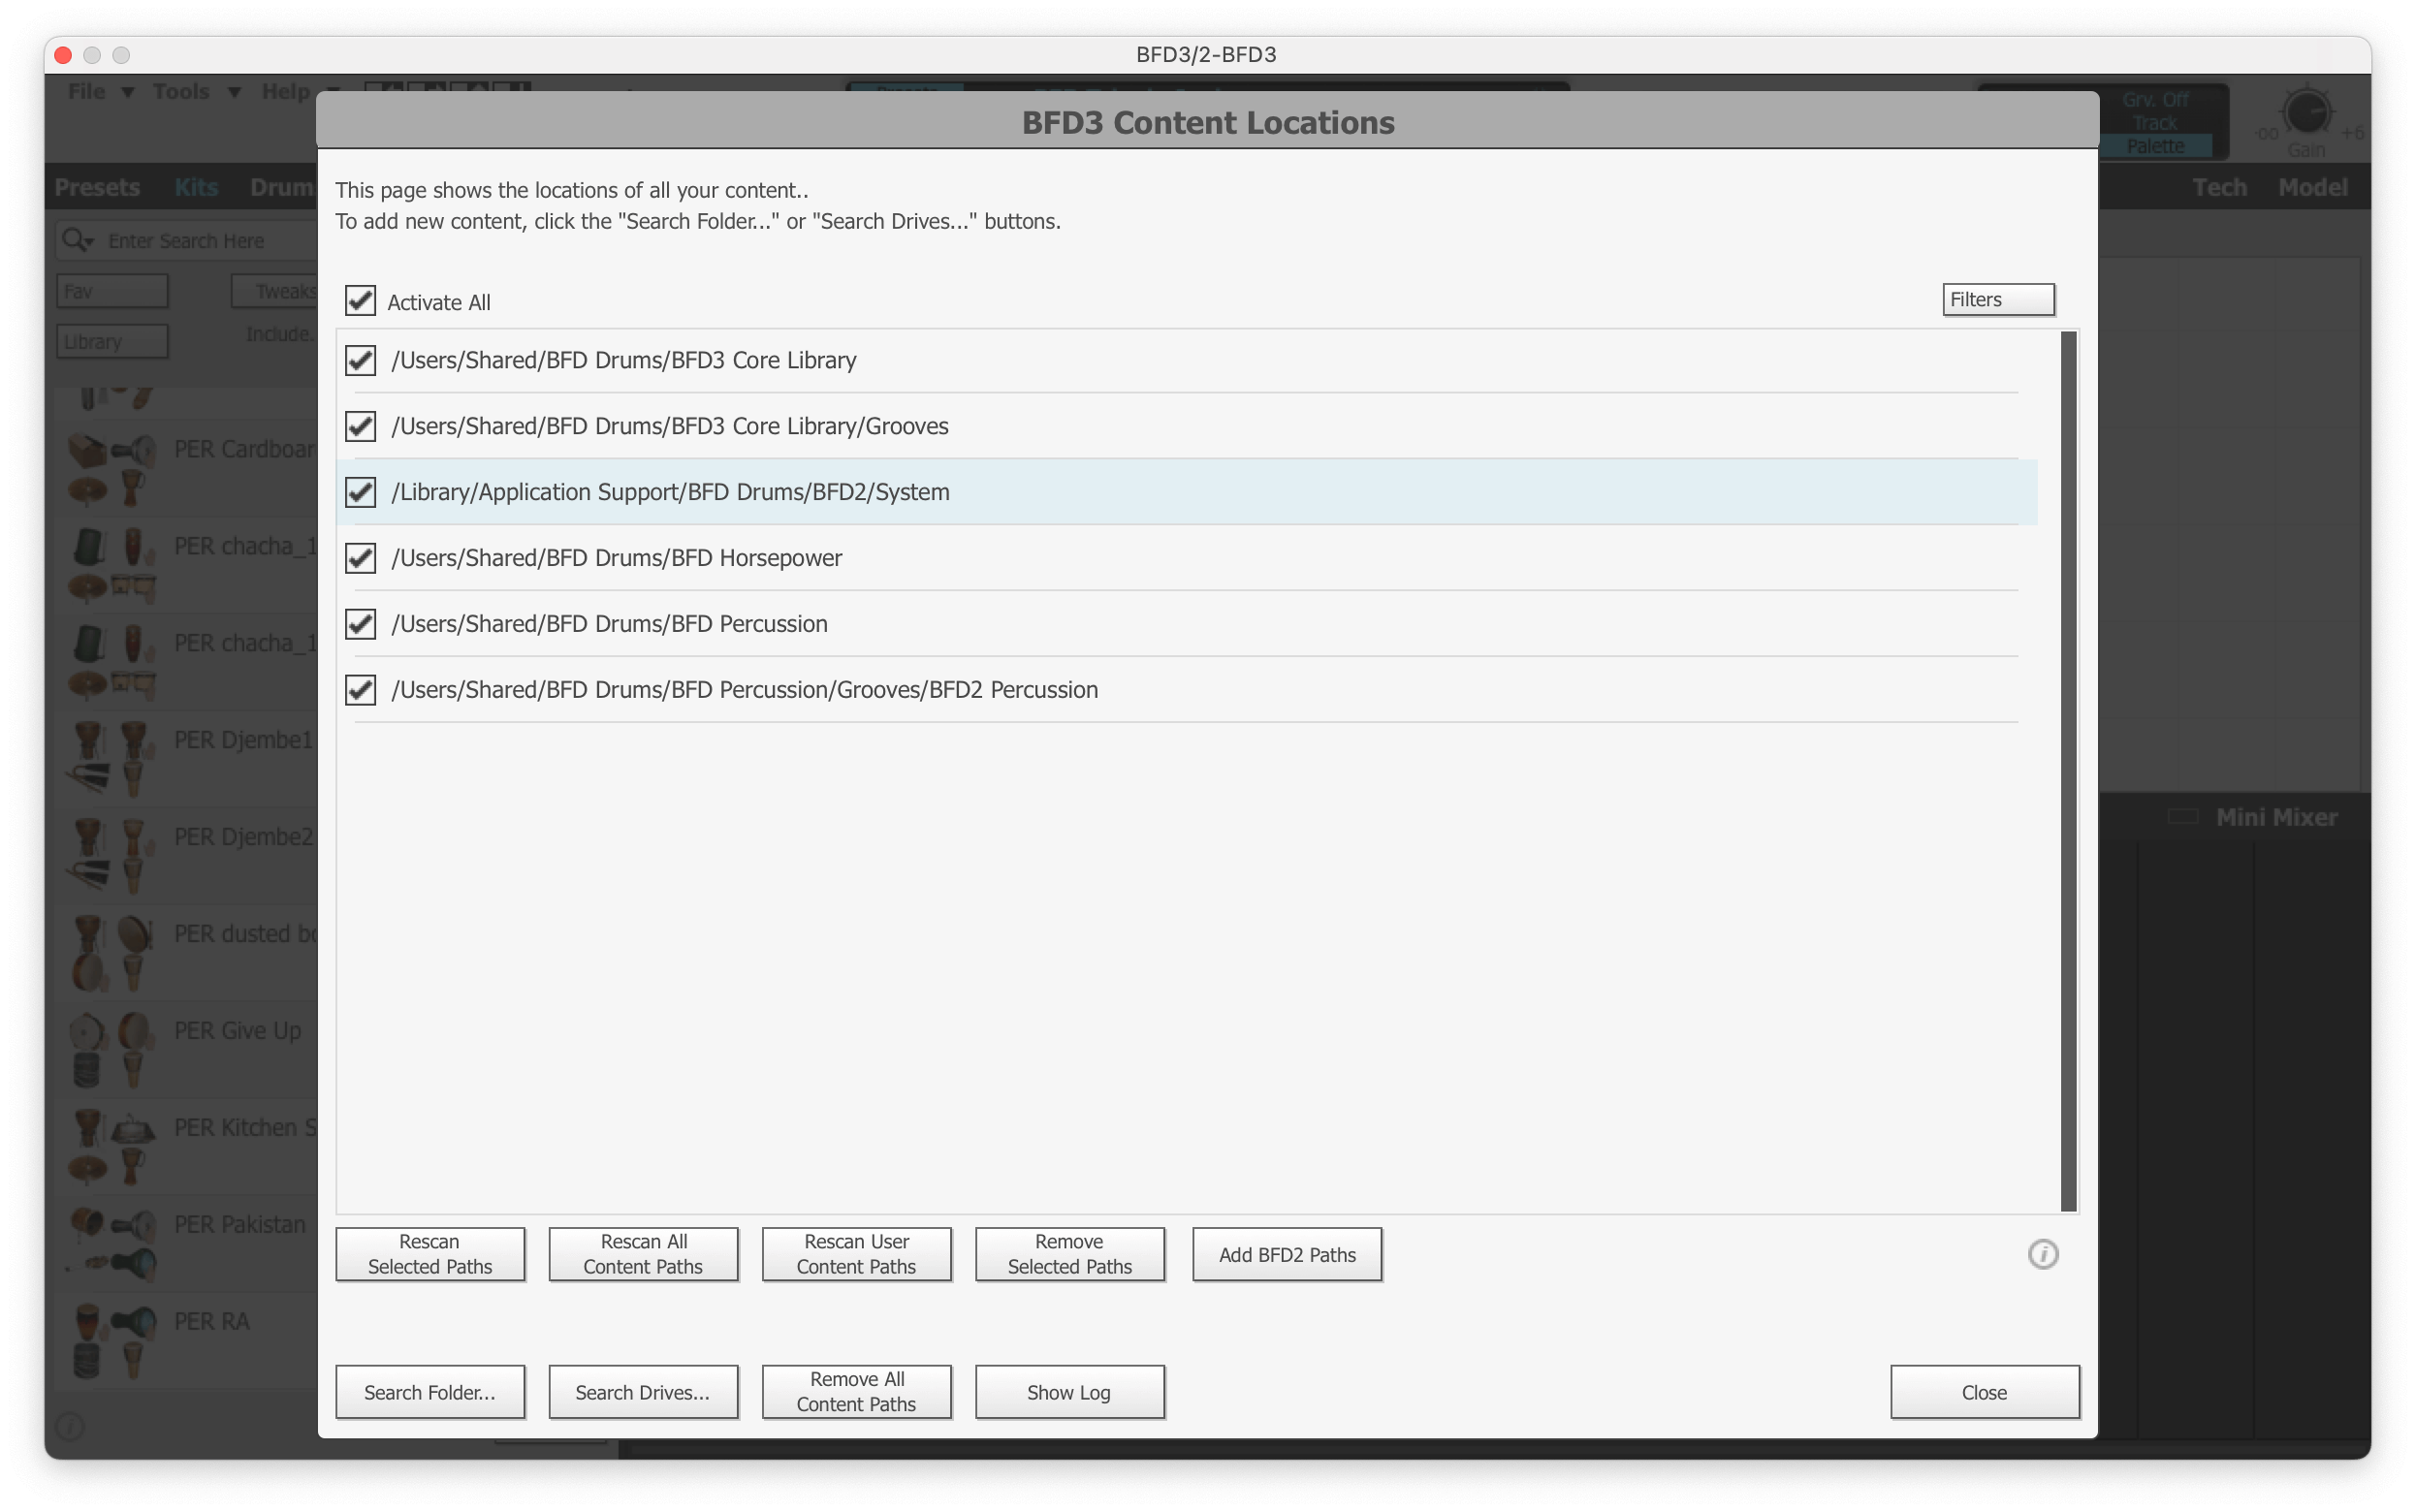Click Remove Selected Paths button

coord(1070,1254)
